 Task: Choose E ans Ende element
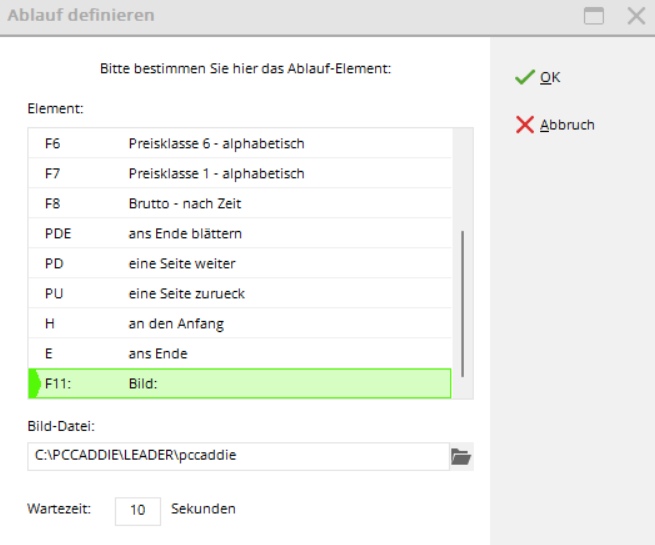click(x=158, y=353)
